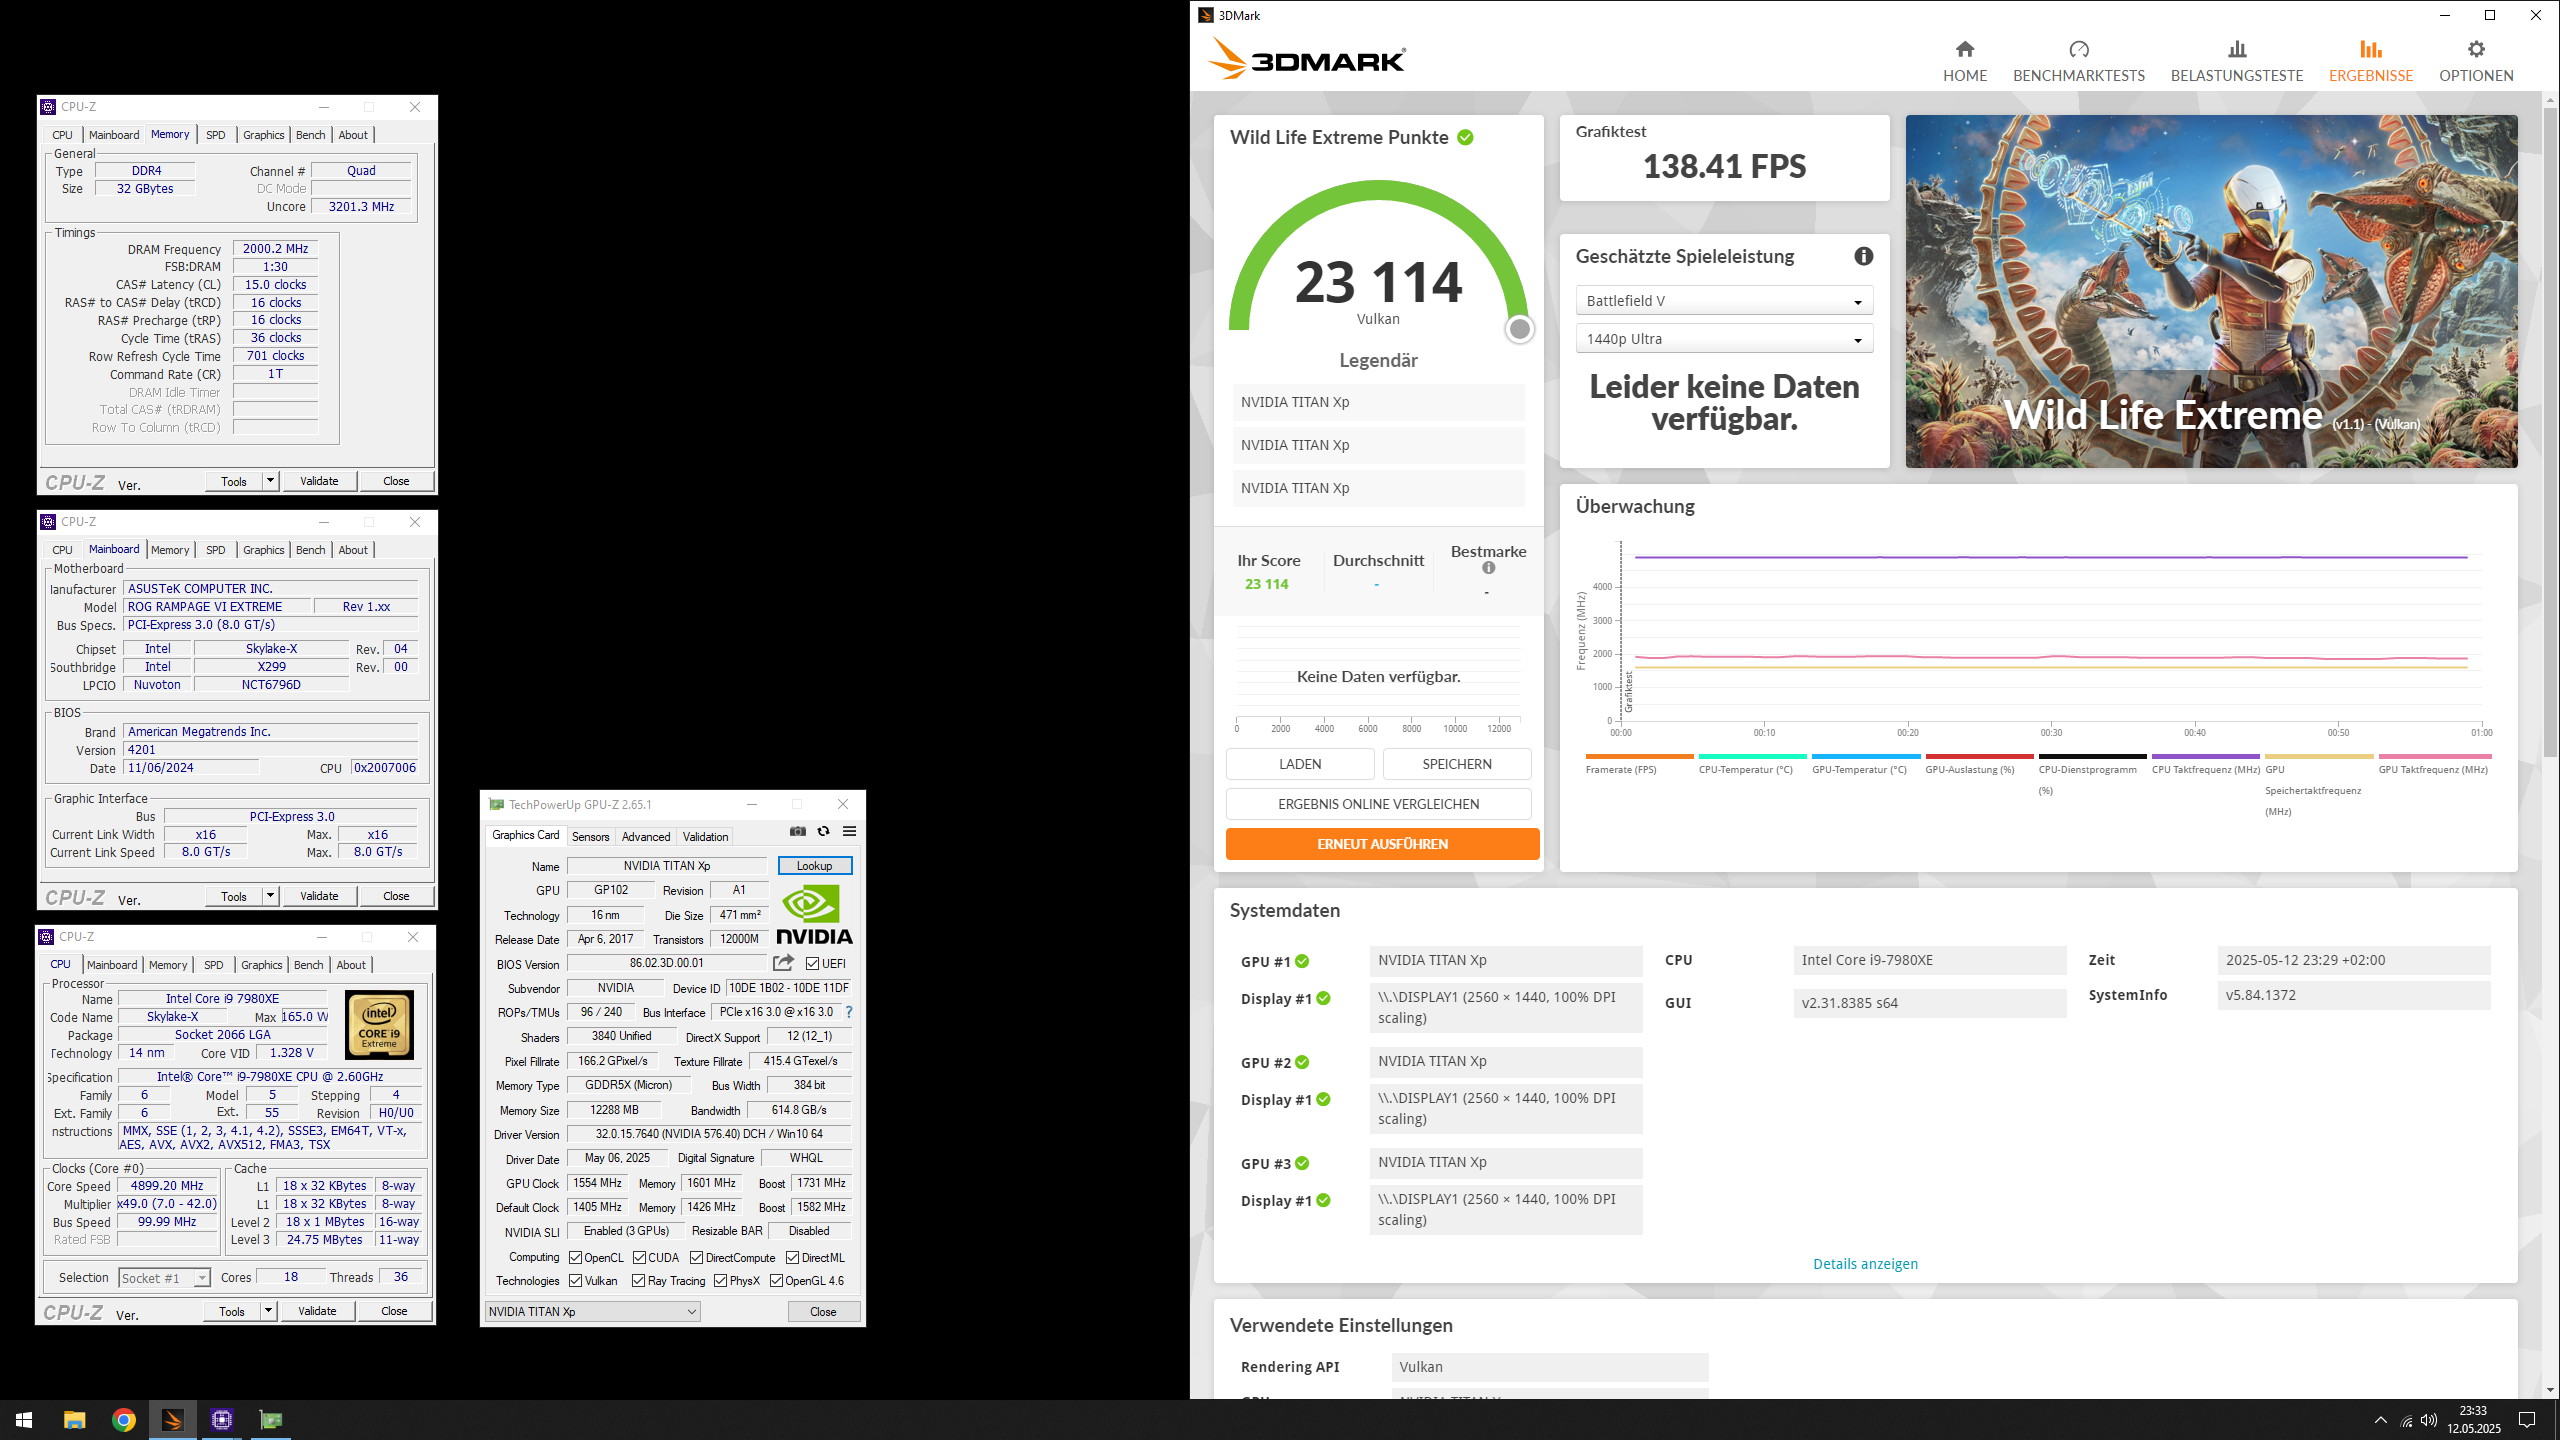Click the LADEN button
This screenshot has height=1440, width=2560.
click(1300, 764)
